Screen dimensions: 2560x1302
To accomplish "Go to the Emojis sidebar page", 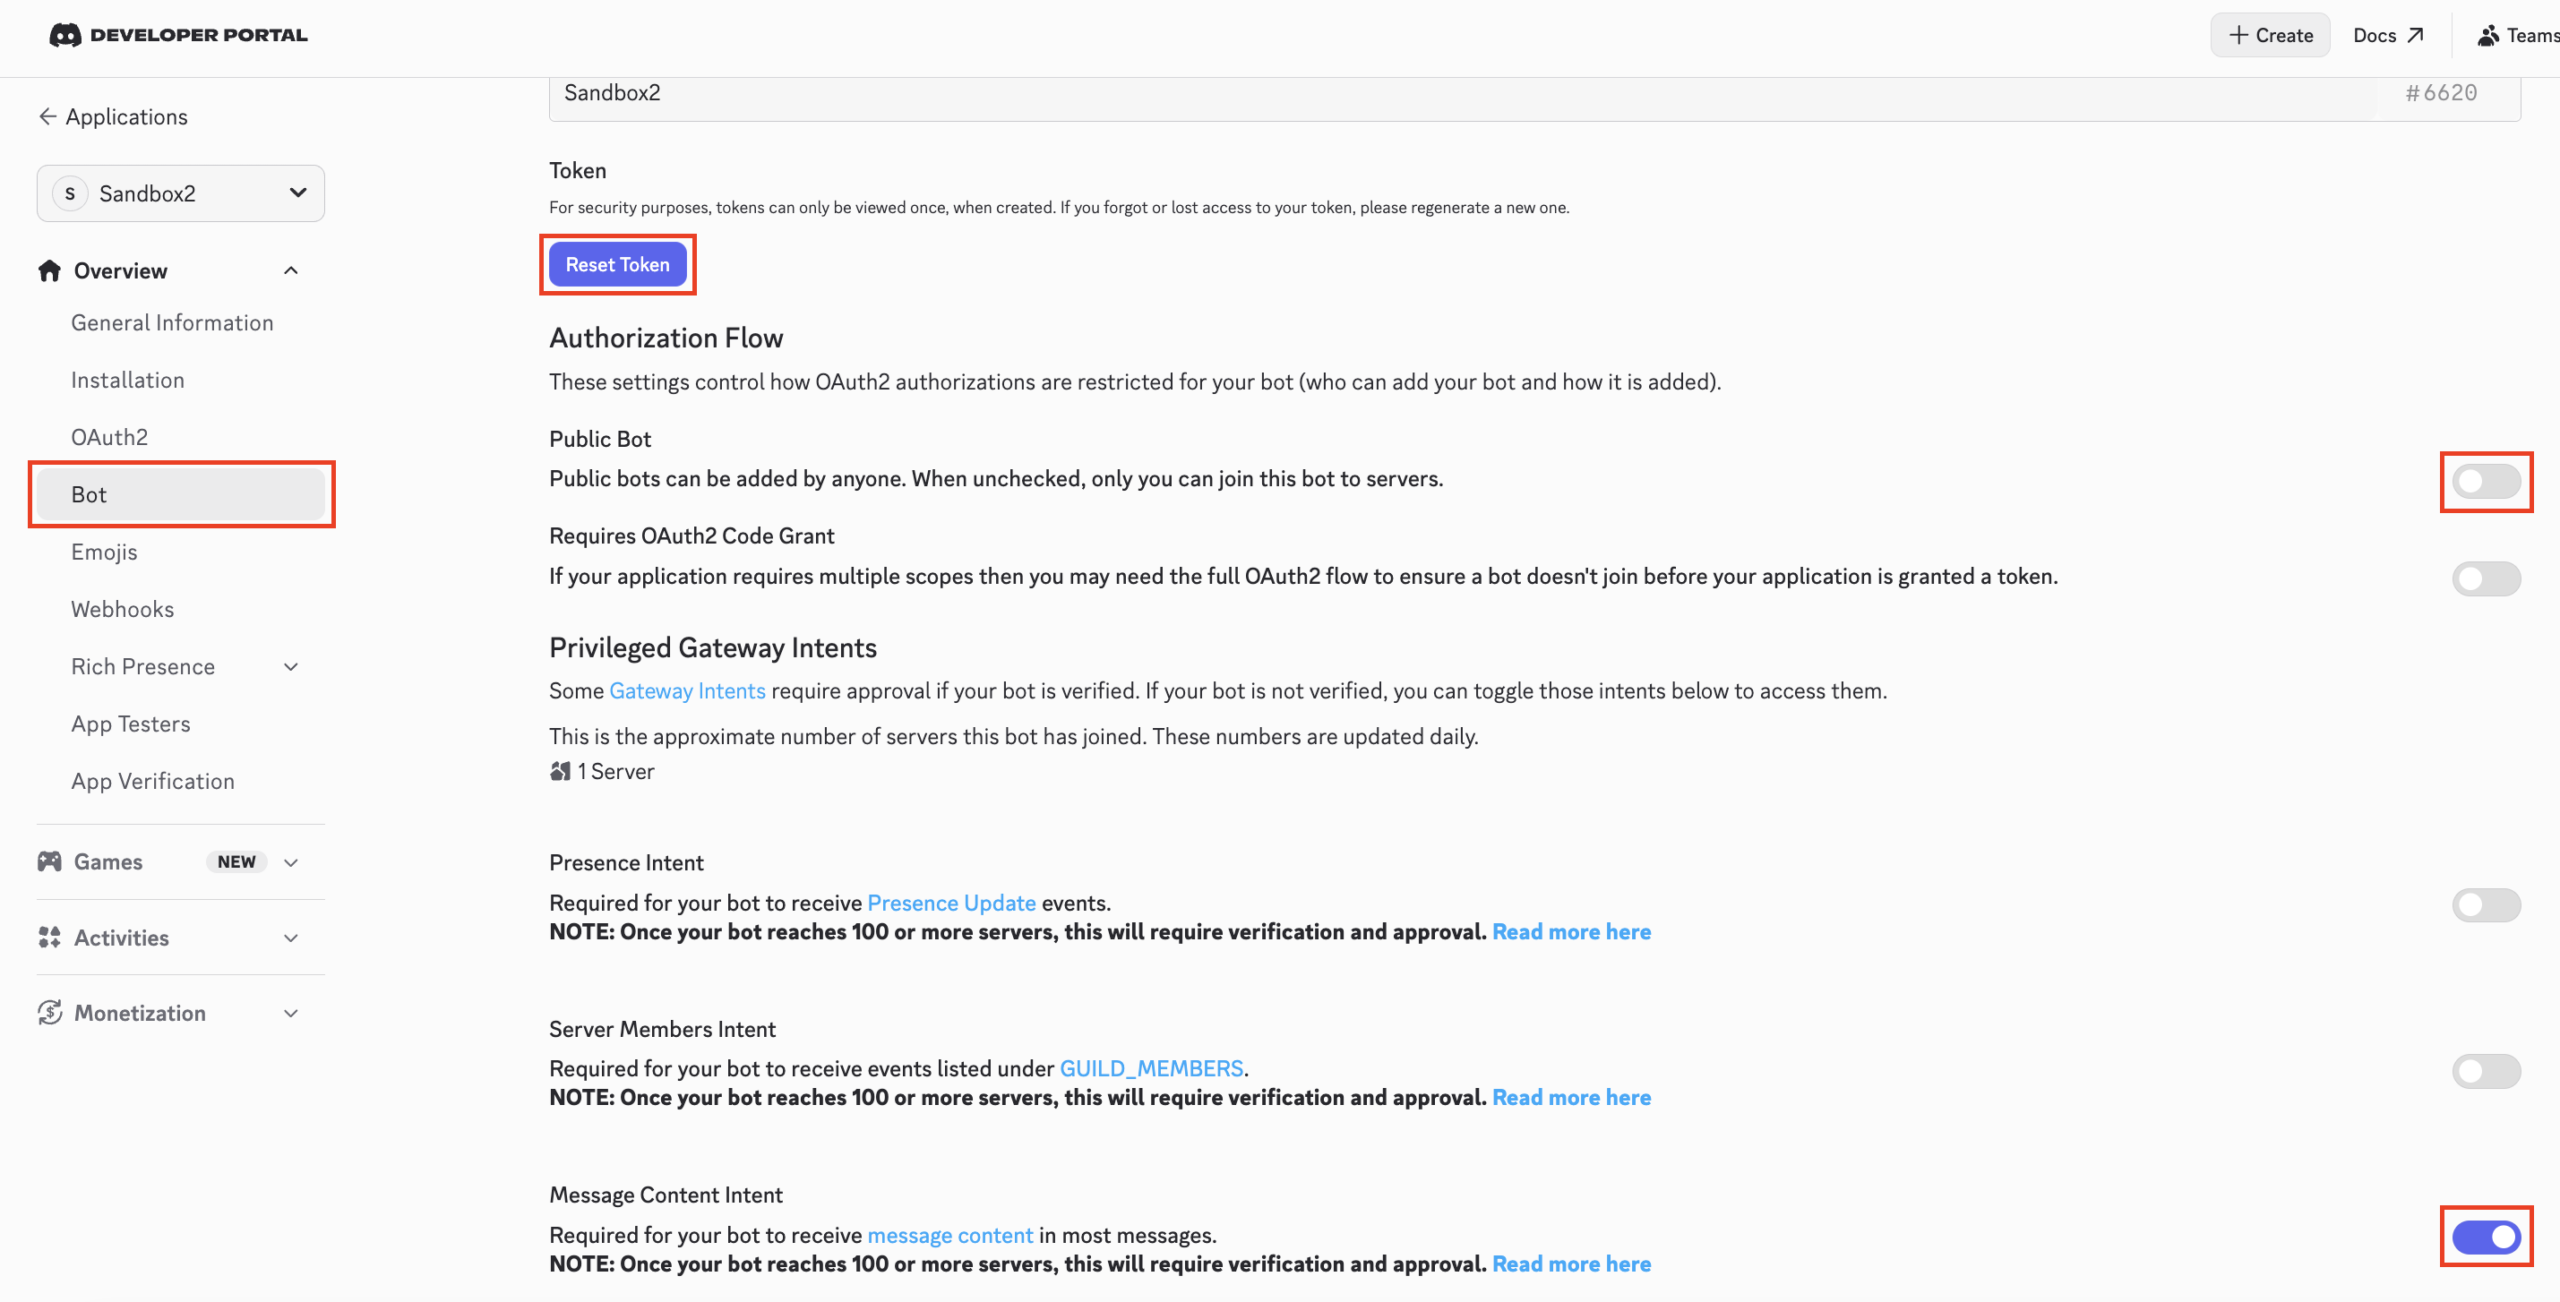I will [x=104, y=552].
